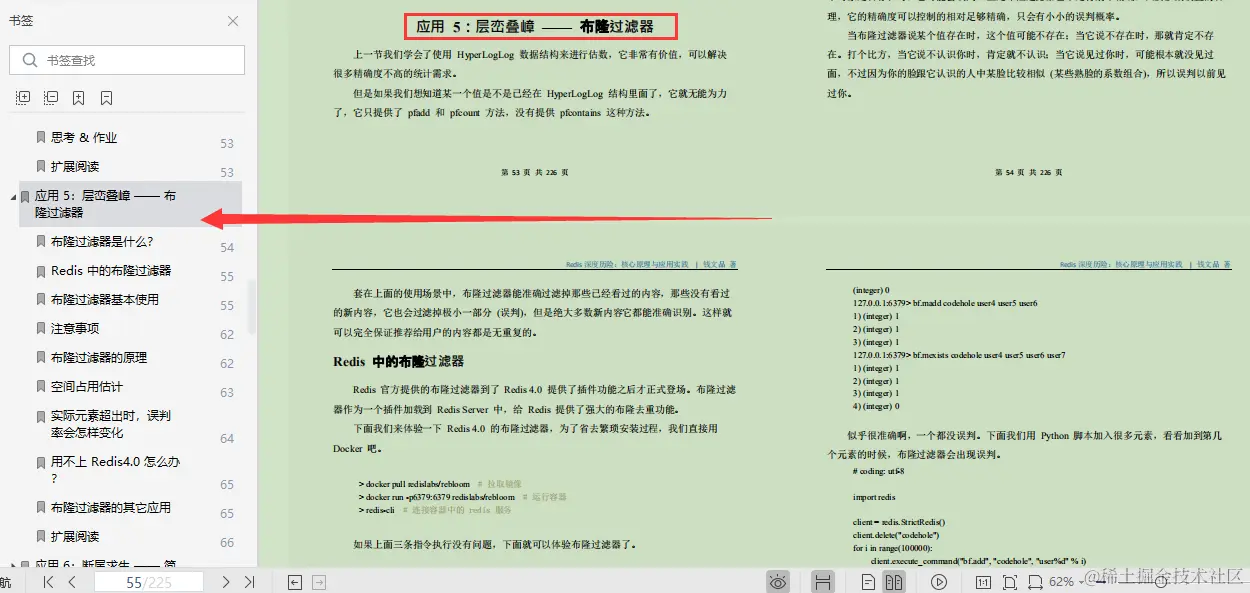Image resolution: width=1250 pixels, height=593 pixels.
Task: Click the previous page arrow
Action: point(72,581)
